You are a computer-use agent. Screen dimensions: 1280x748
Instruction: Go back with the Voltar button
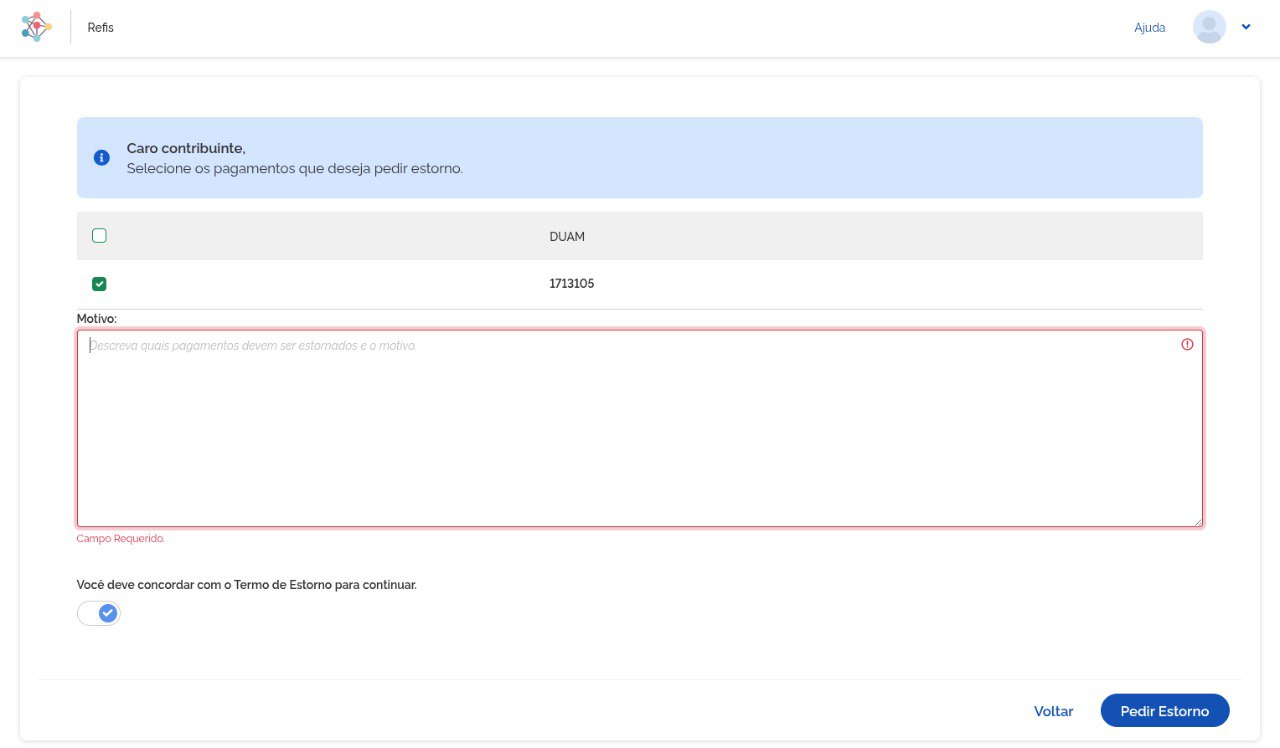pyautogui.click(x=1053, y=711)
